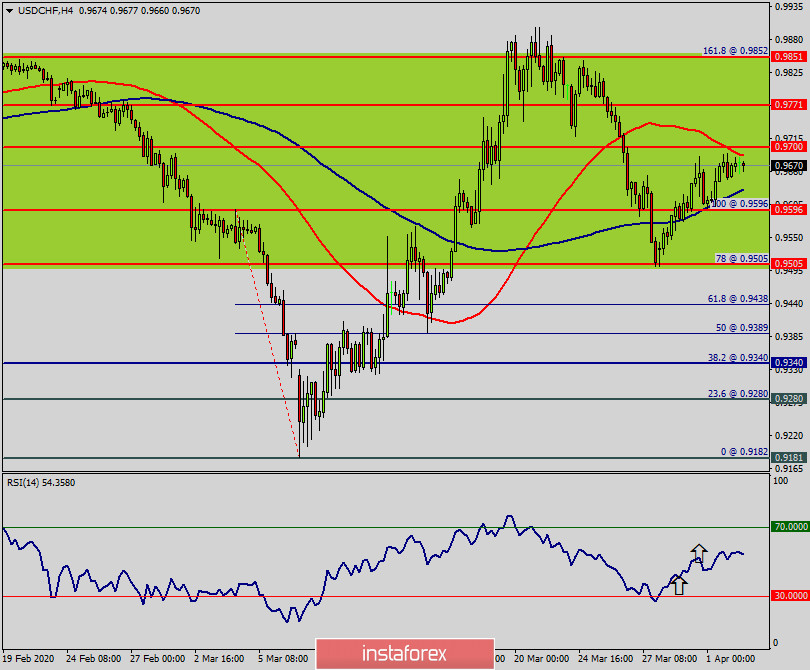
Task: Click the lower up-arrow marker in the RSI panel
Action: click(679, 585)
